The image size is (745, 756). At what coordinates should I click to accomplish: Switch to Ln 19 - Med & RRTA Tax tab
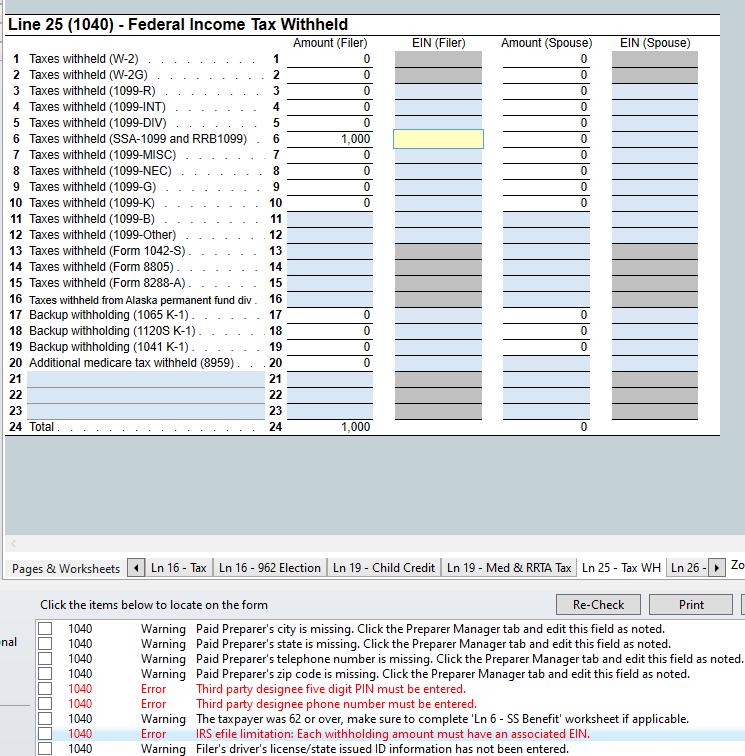pos(509,567)
